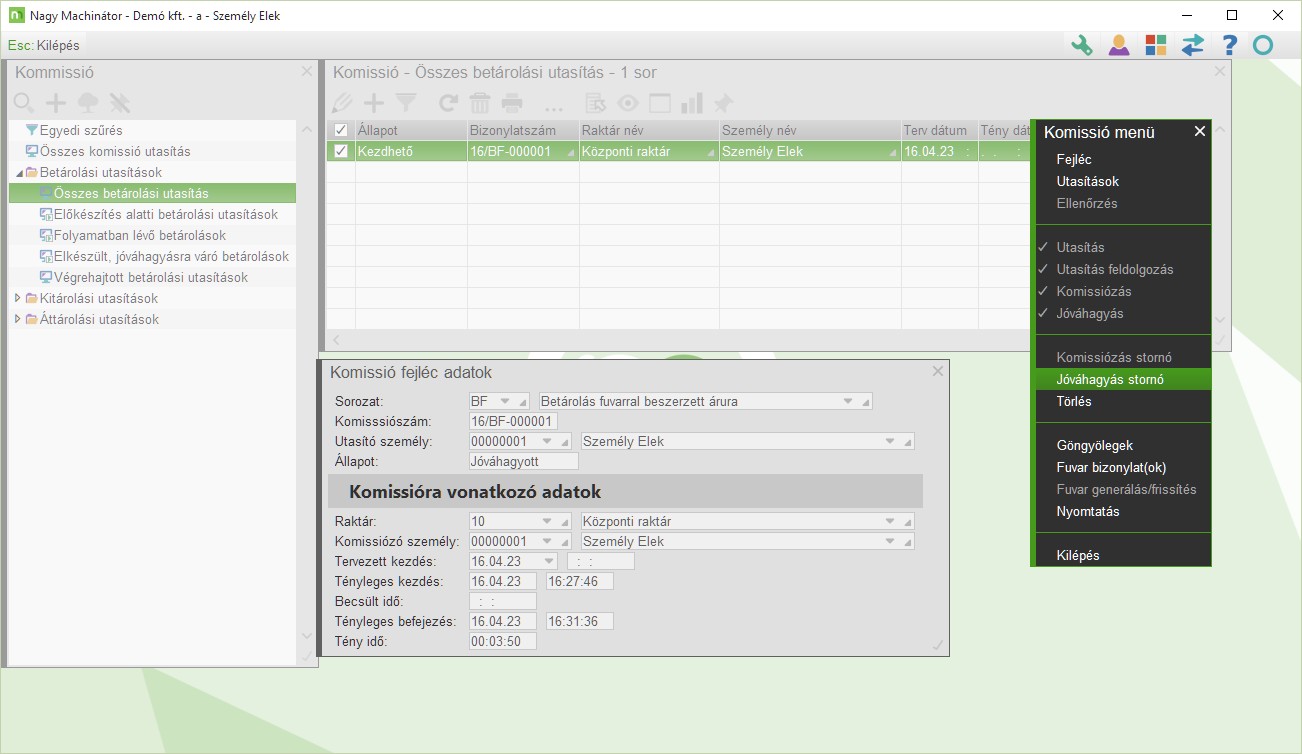Click the magnifier search icon in Kommissió panel
This screenshot has height=754, width=1302.
(24, 102)
